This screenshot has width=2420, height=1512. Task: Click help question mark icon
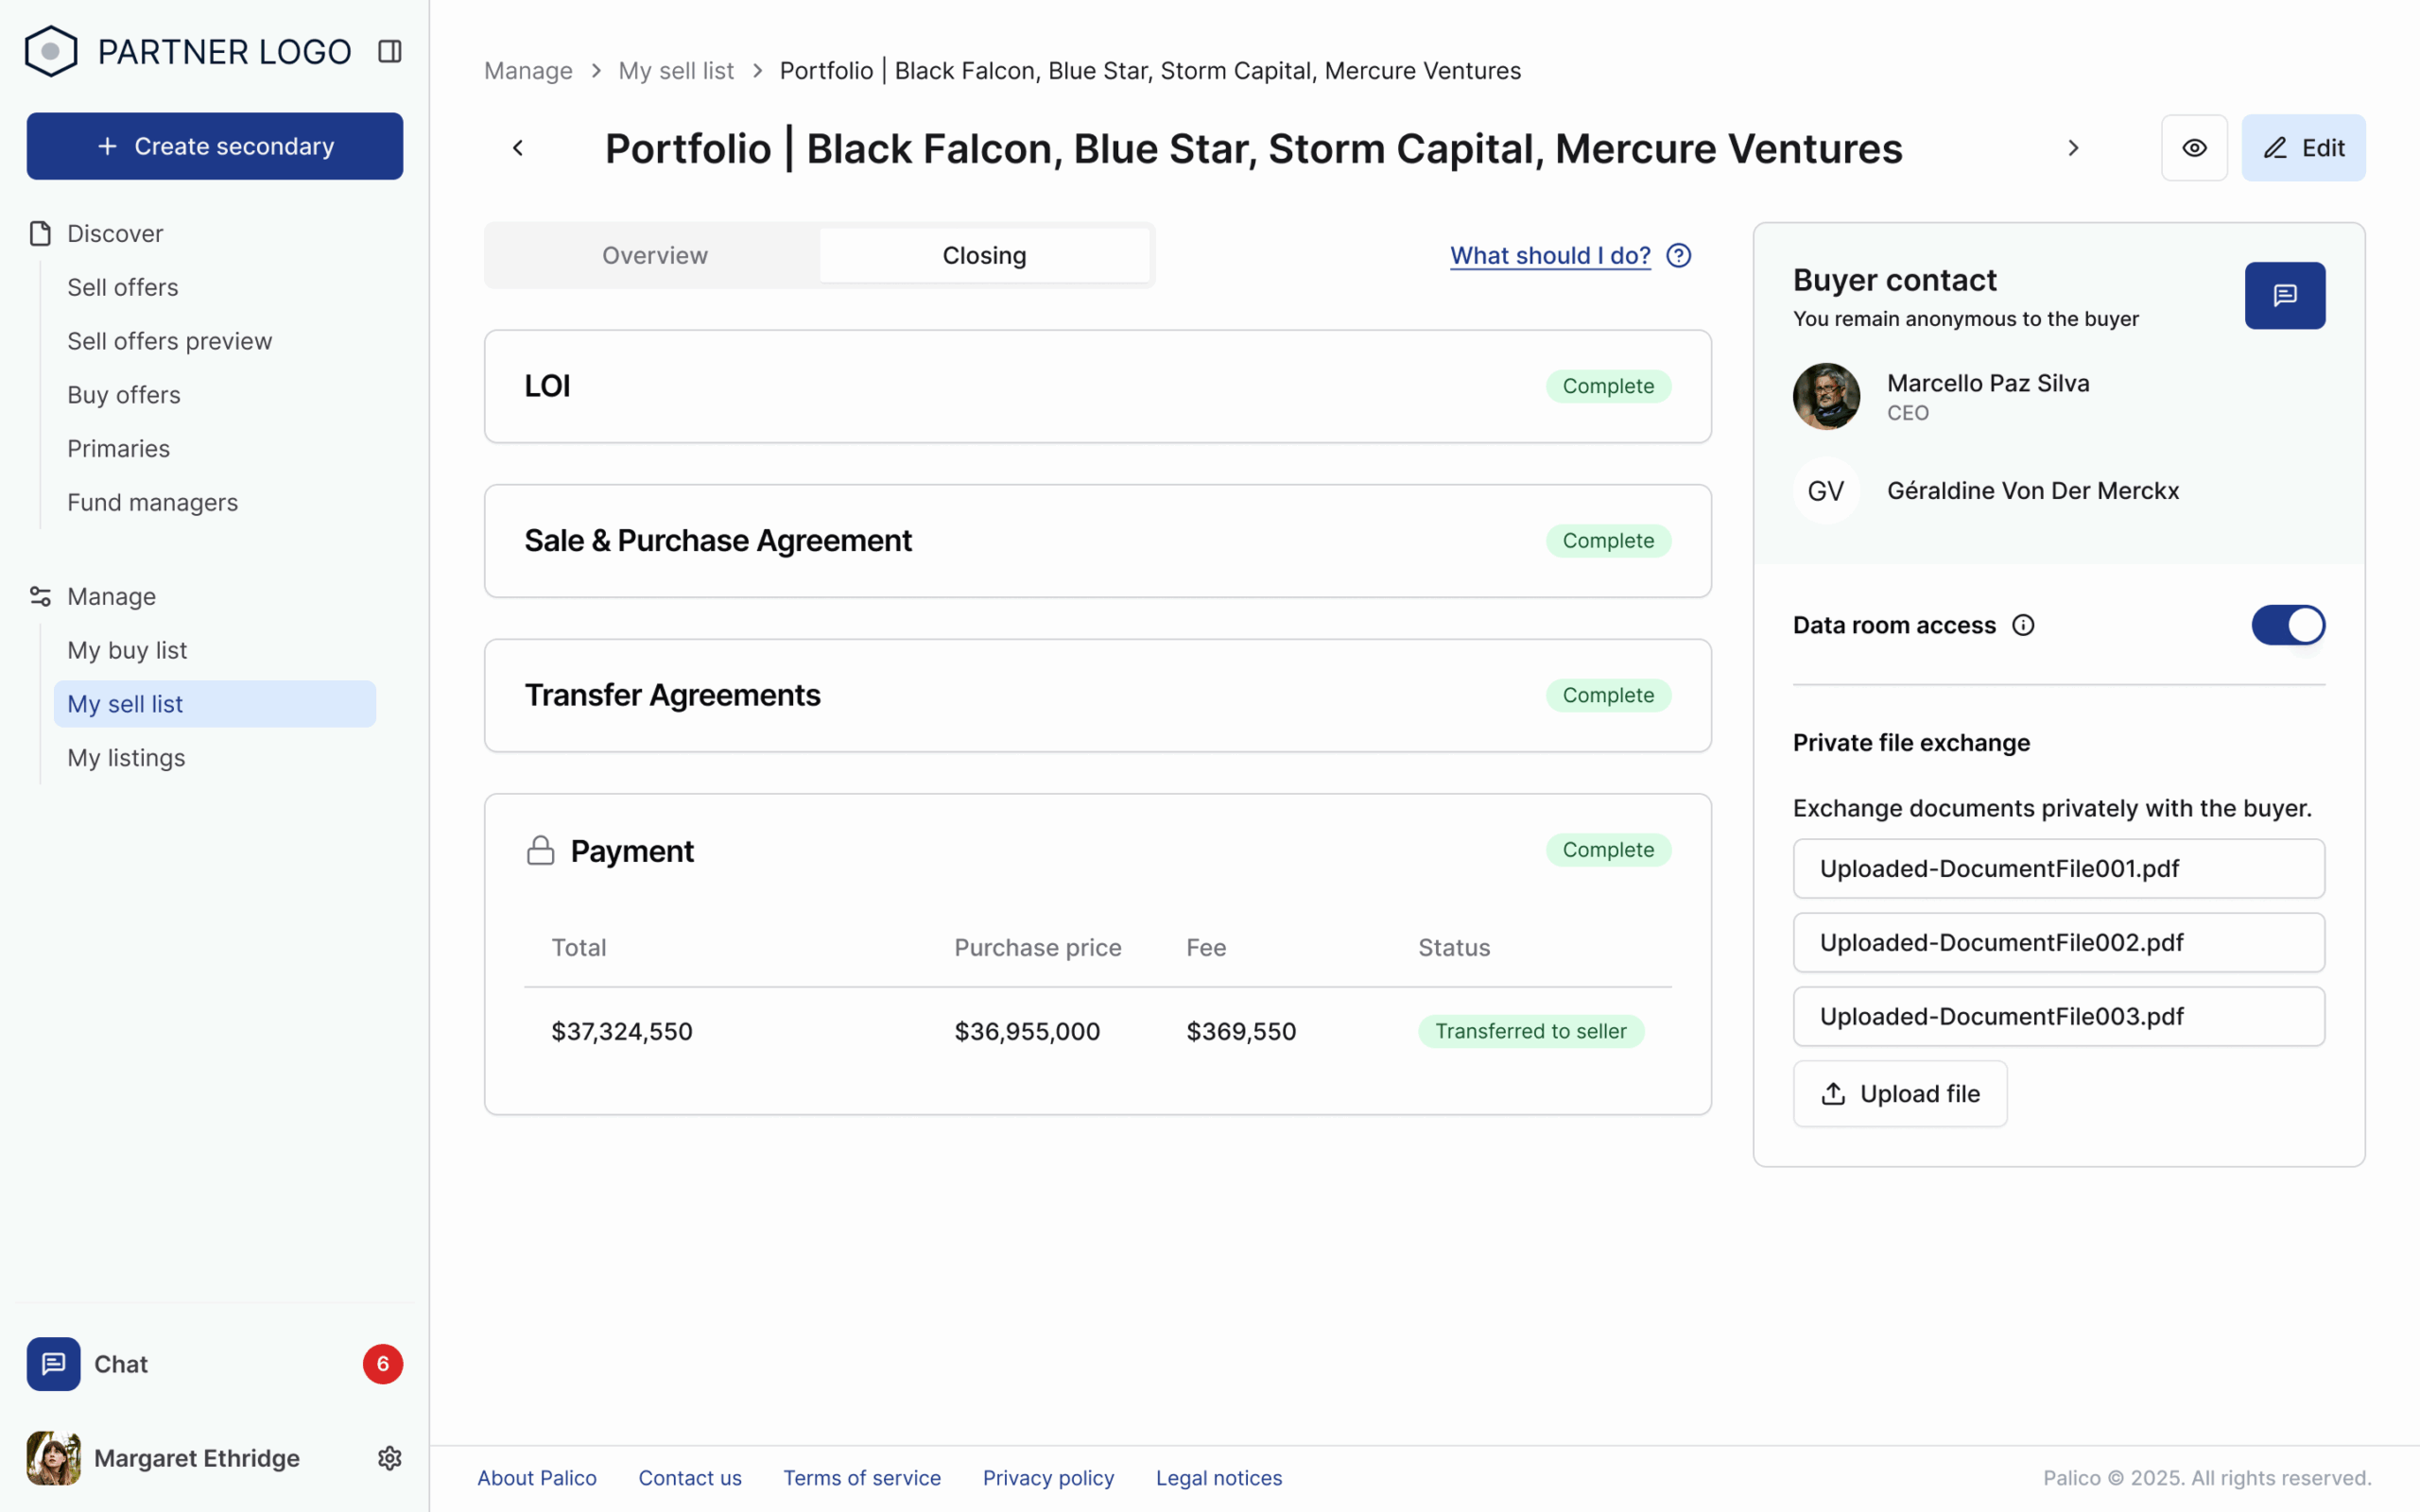point(1679,256)
